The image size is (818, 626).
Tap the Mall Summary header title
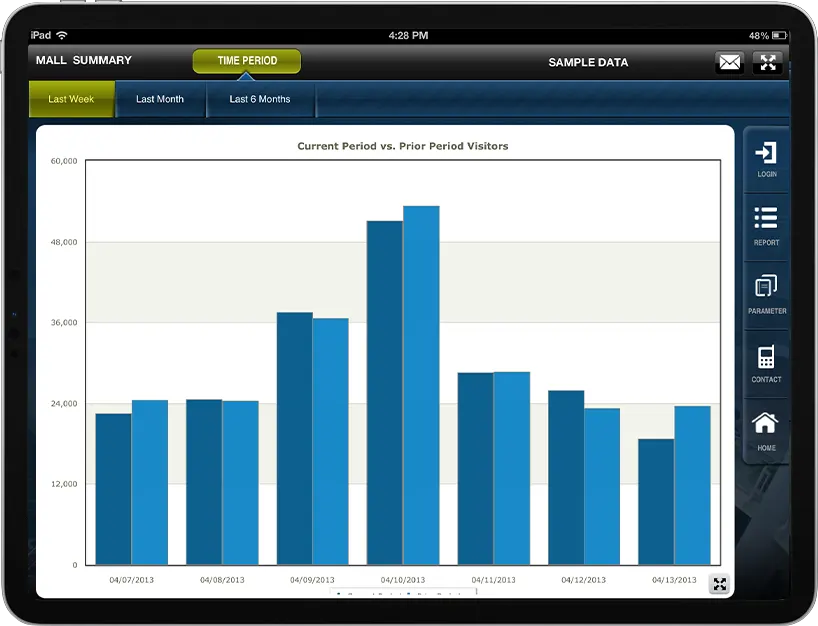84,61
